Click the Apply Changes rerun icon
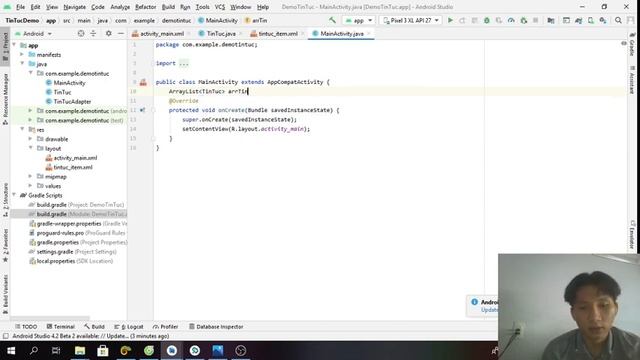 tap(462, 20)
